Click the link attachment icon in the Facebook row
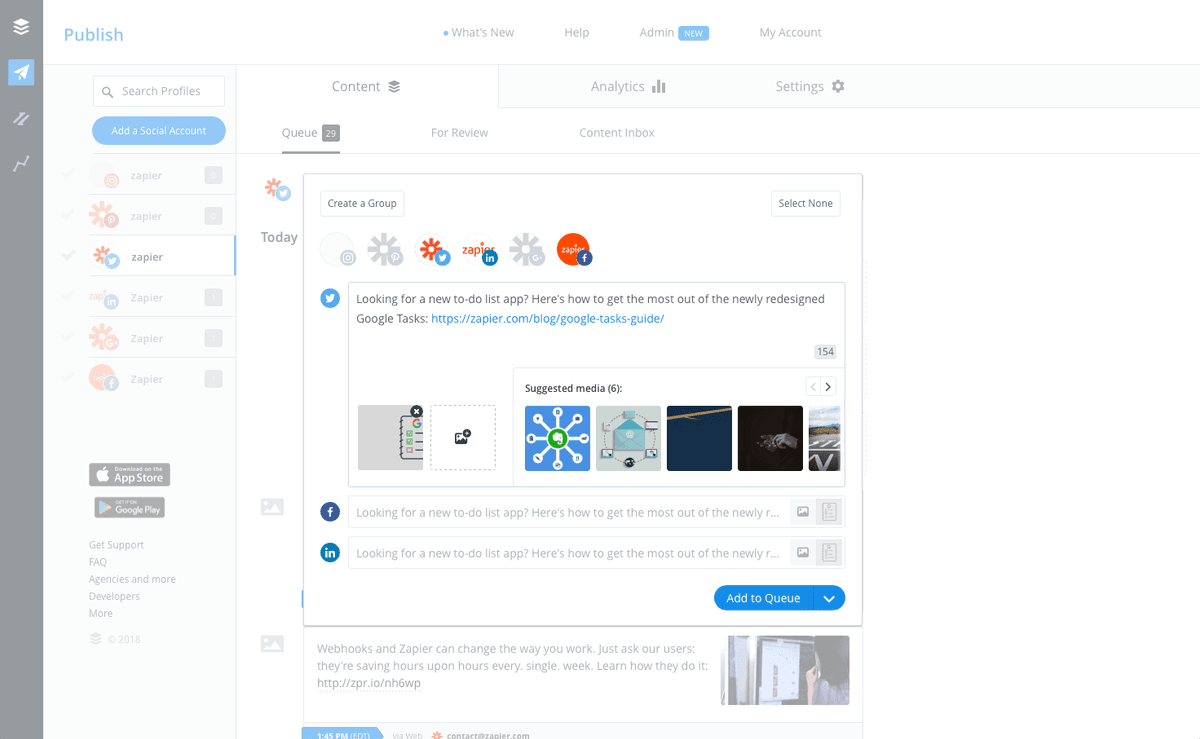The width and height of the screenshot is (1200, 739). pyautogui.click(x=828, y=512)
